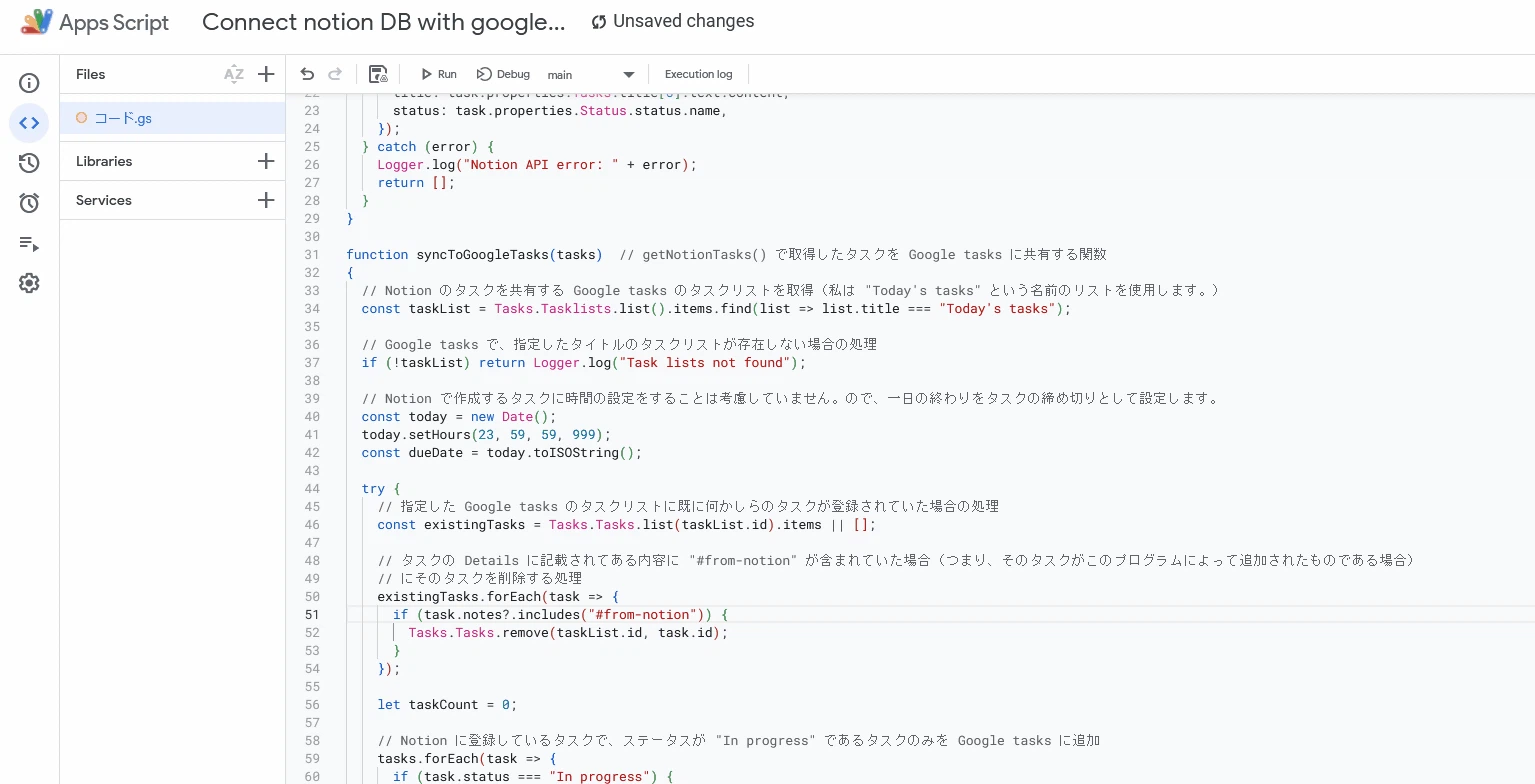Image resolution: width=1535 pixels, height=784 pixels.
Task: Click the undo arrow in toolbar
Action: 307,74
